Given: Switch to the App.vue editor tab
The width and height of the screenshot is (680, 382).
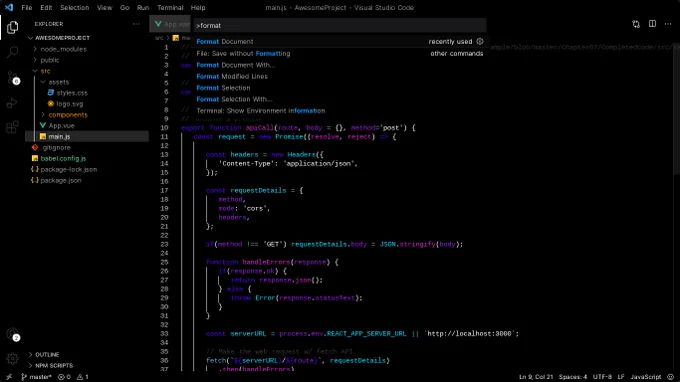Looking at the screenshot, I should pyautogui.click(x=171, y=24).
